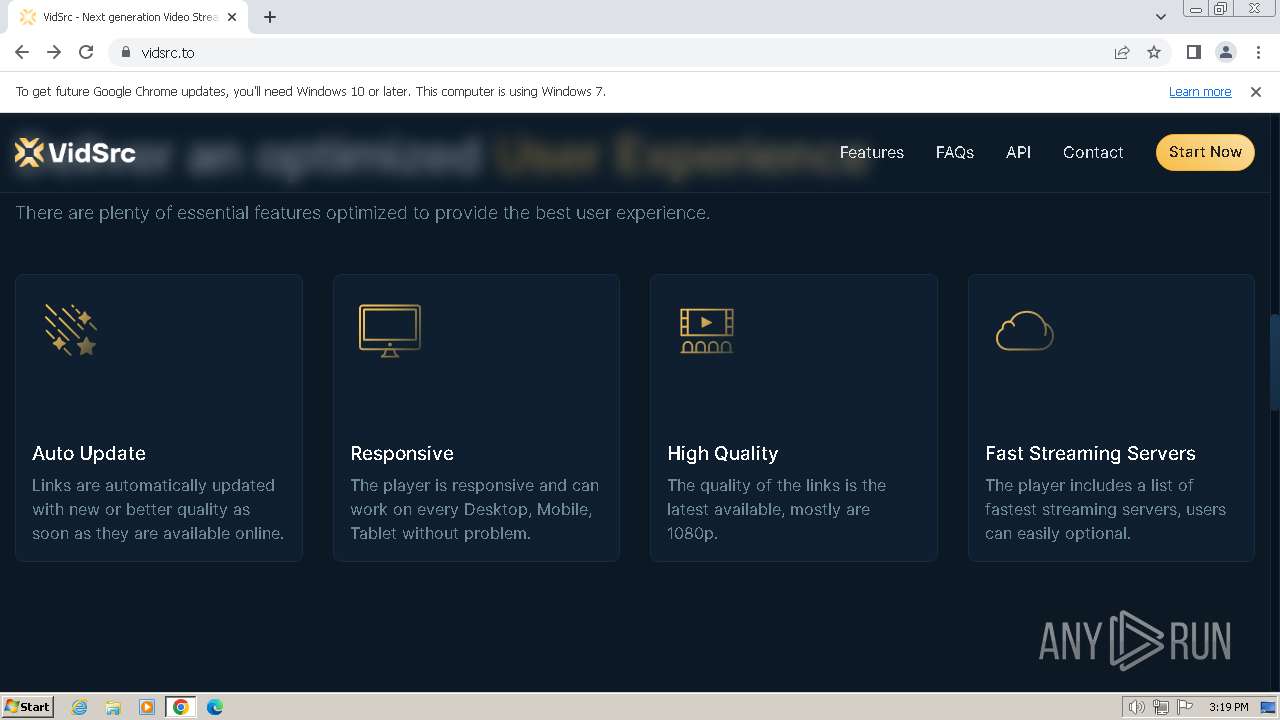1280x720 pixels.
Task: Click the Start Now button
Action: tap(1205, 152)
